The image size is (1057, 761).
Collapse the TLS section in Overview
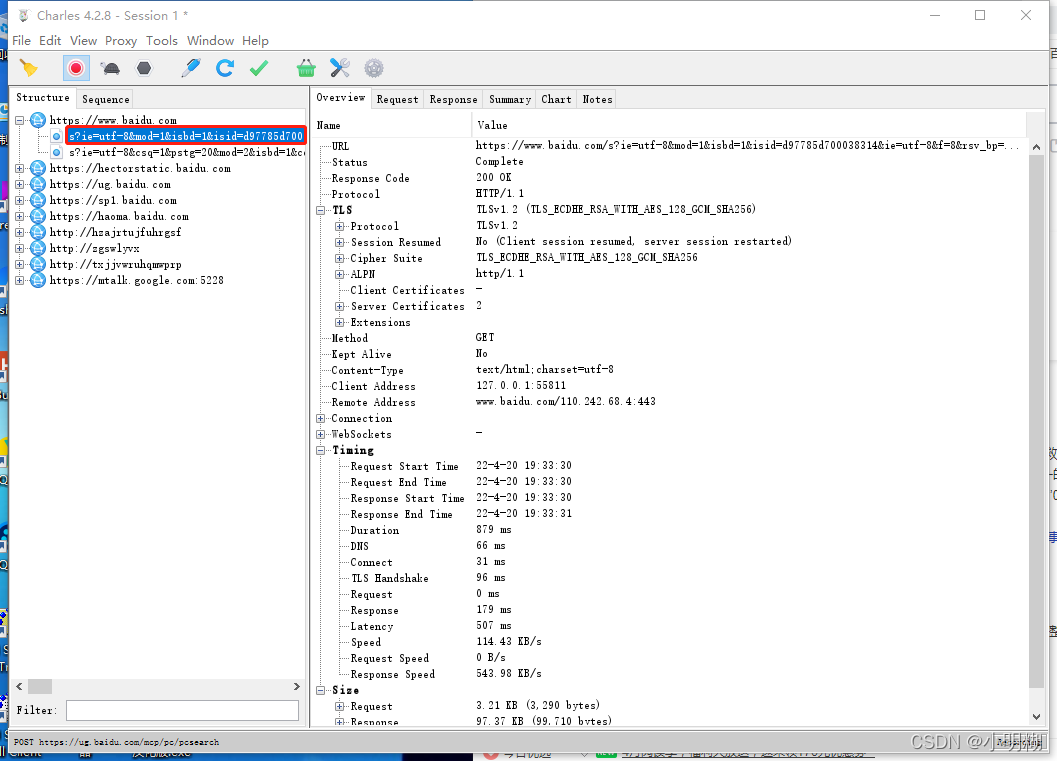[x=321, y=210]
